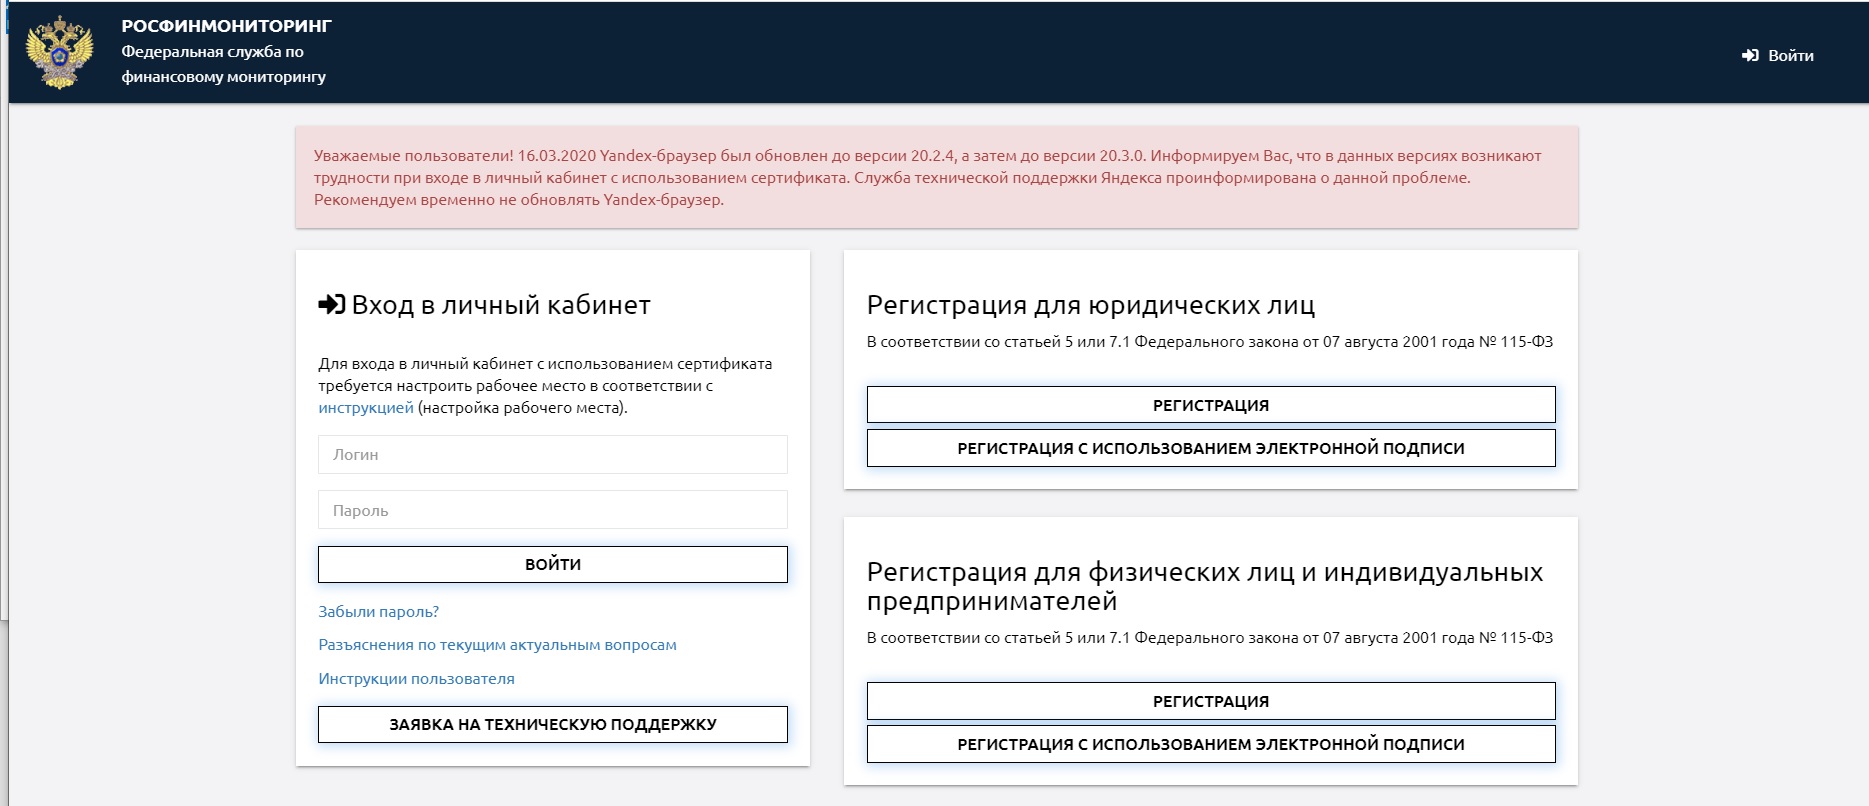This screenshot has height=806, width=1869.
Task: Click the login arrow icon beside heading "Вход в личный кабинет"
Action: (332, 305)
